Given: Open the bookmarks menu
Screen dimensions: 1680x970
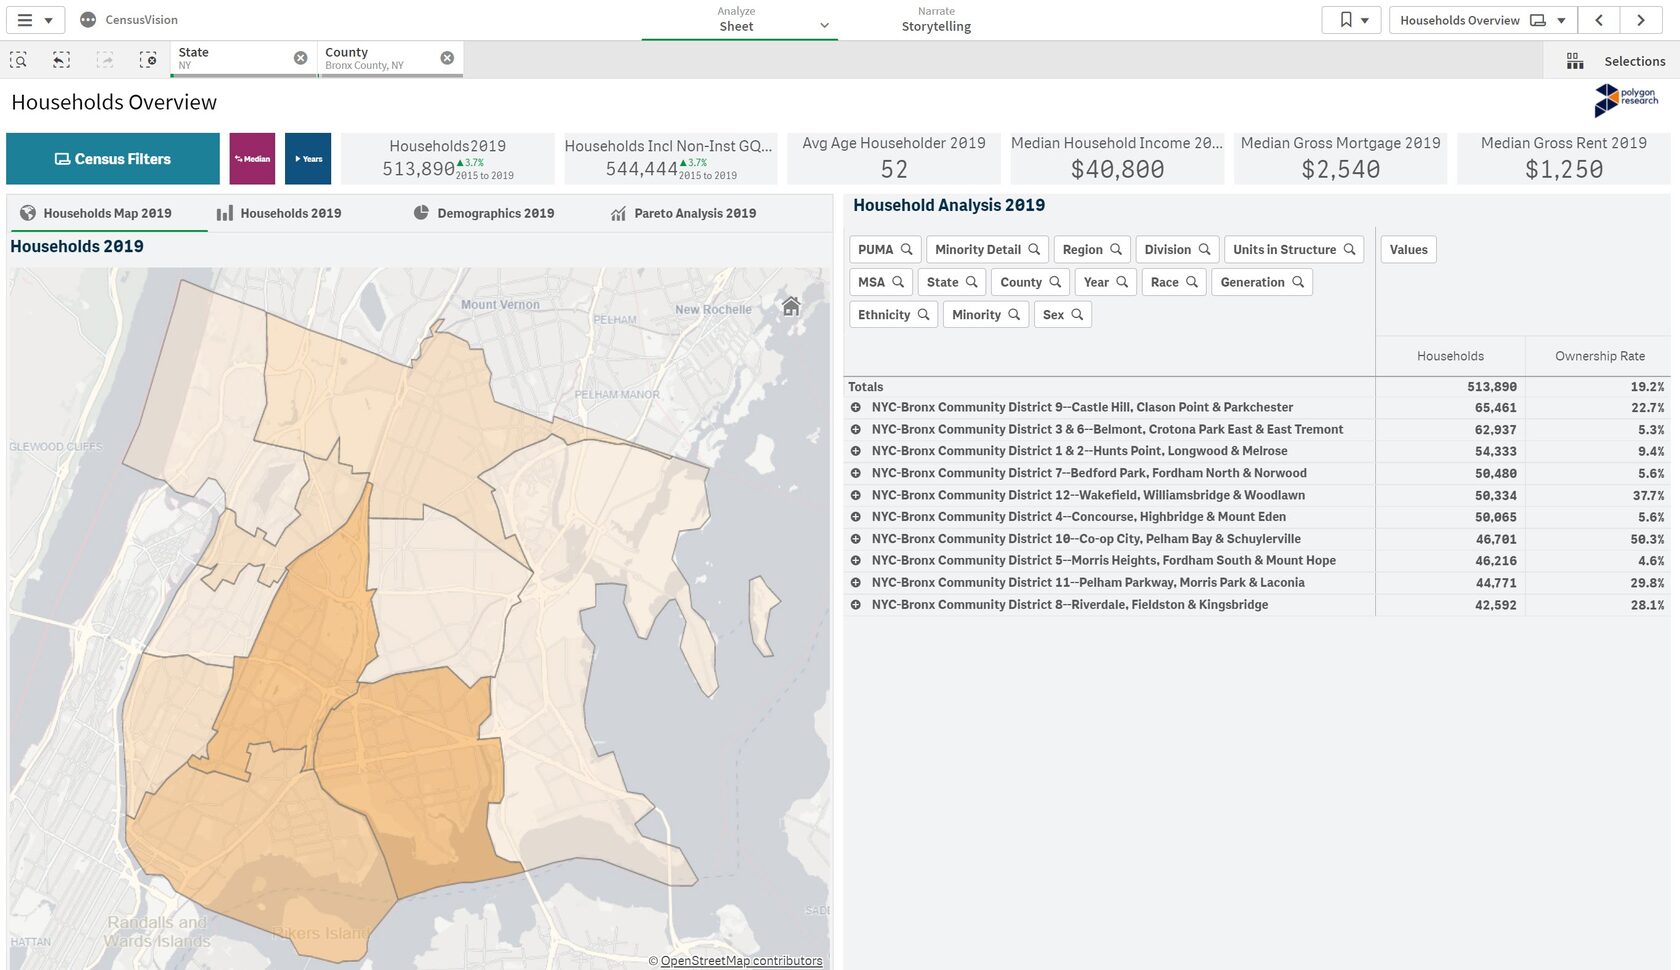Looking at the screenshot, I should point(1352,20).
